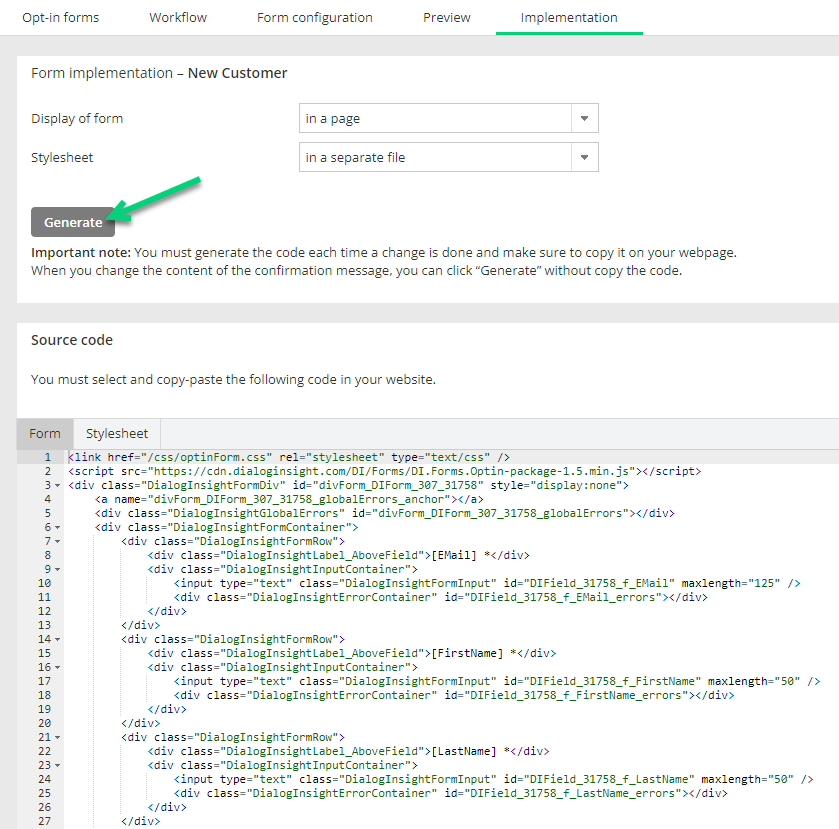This screenshot has width=839, height=829.
Task: Select the Implementation tab
Action: pos(569,18)
